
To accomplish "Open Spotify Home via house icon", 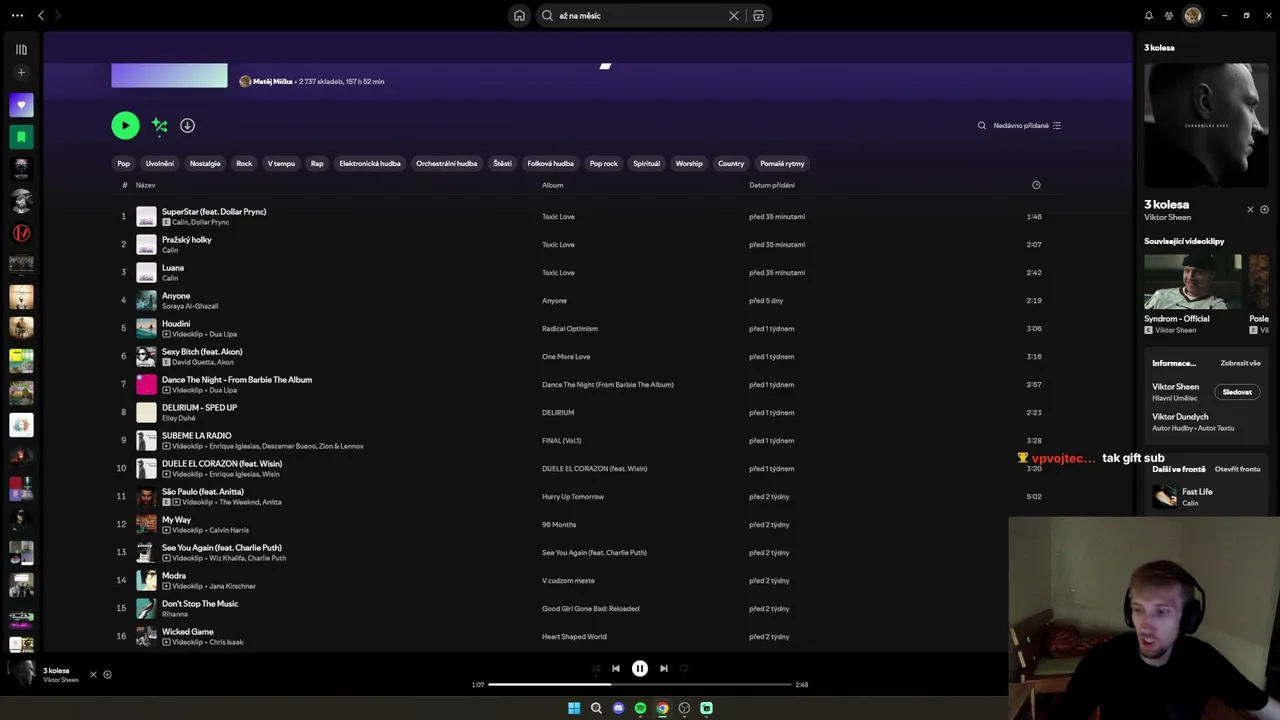I will [519, 16].
